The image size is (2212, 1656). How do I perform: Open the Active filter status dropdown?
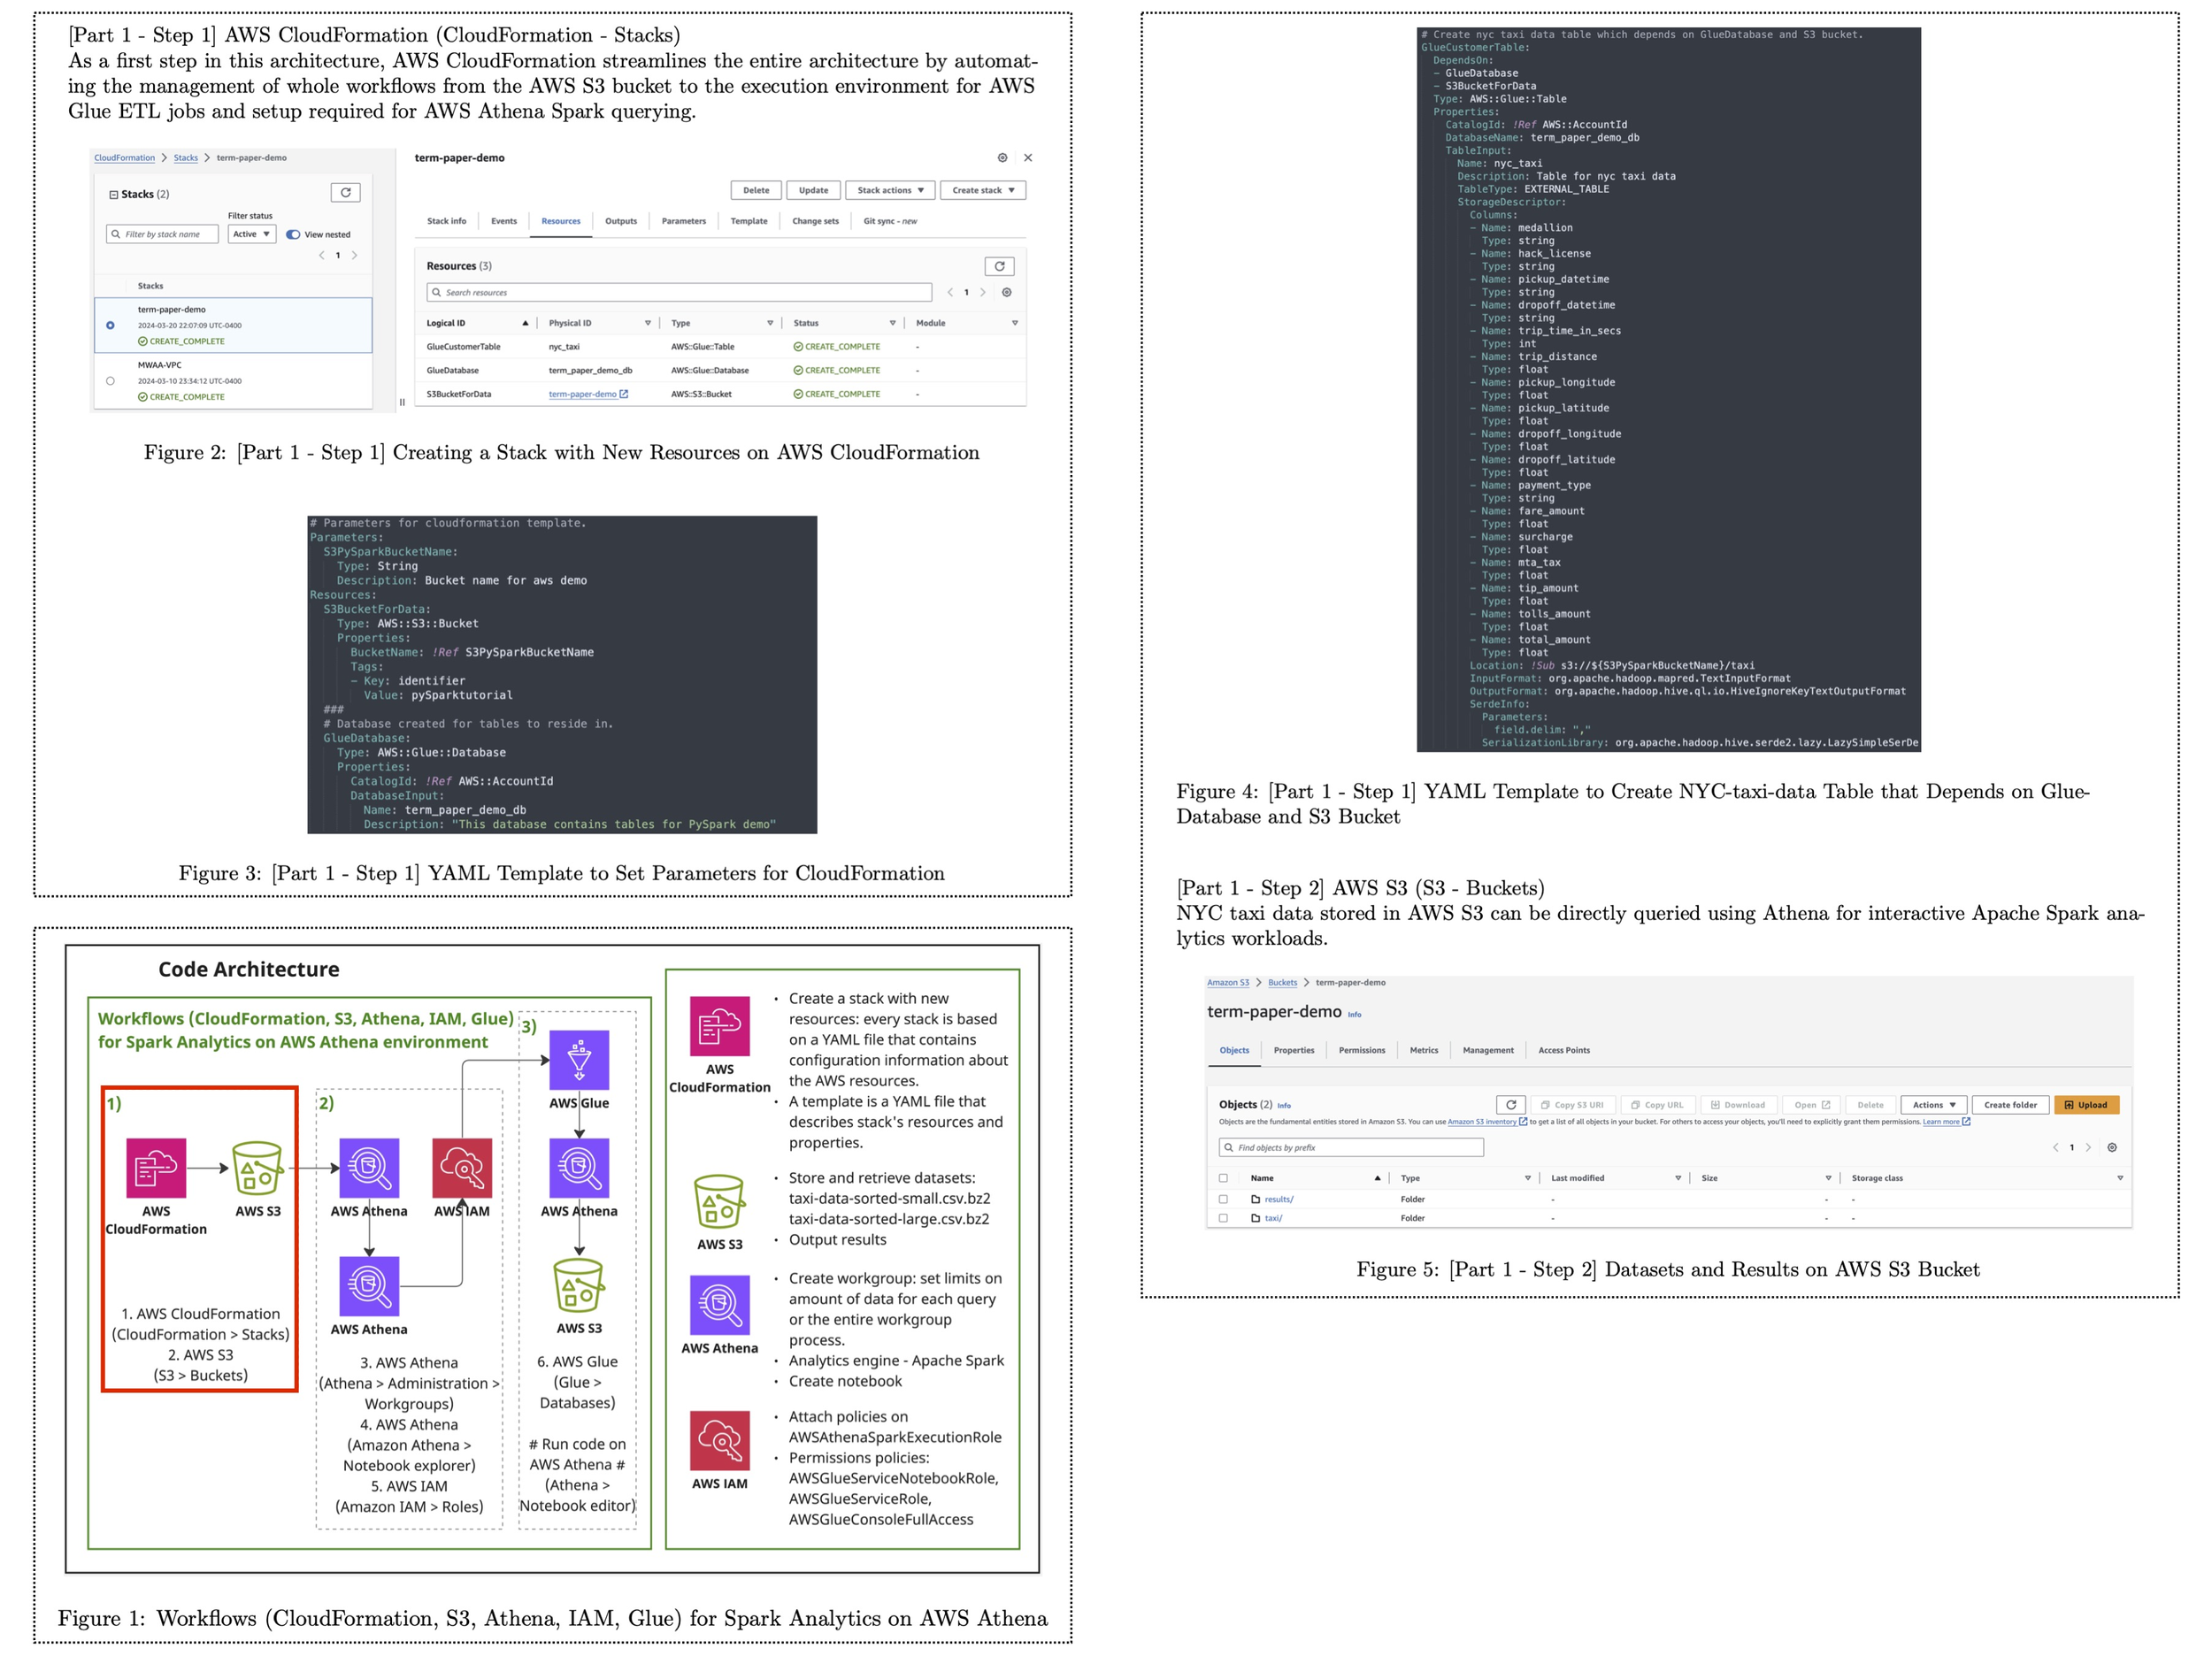point(252,234)
